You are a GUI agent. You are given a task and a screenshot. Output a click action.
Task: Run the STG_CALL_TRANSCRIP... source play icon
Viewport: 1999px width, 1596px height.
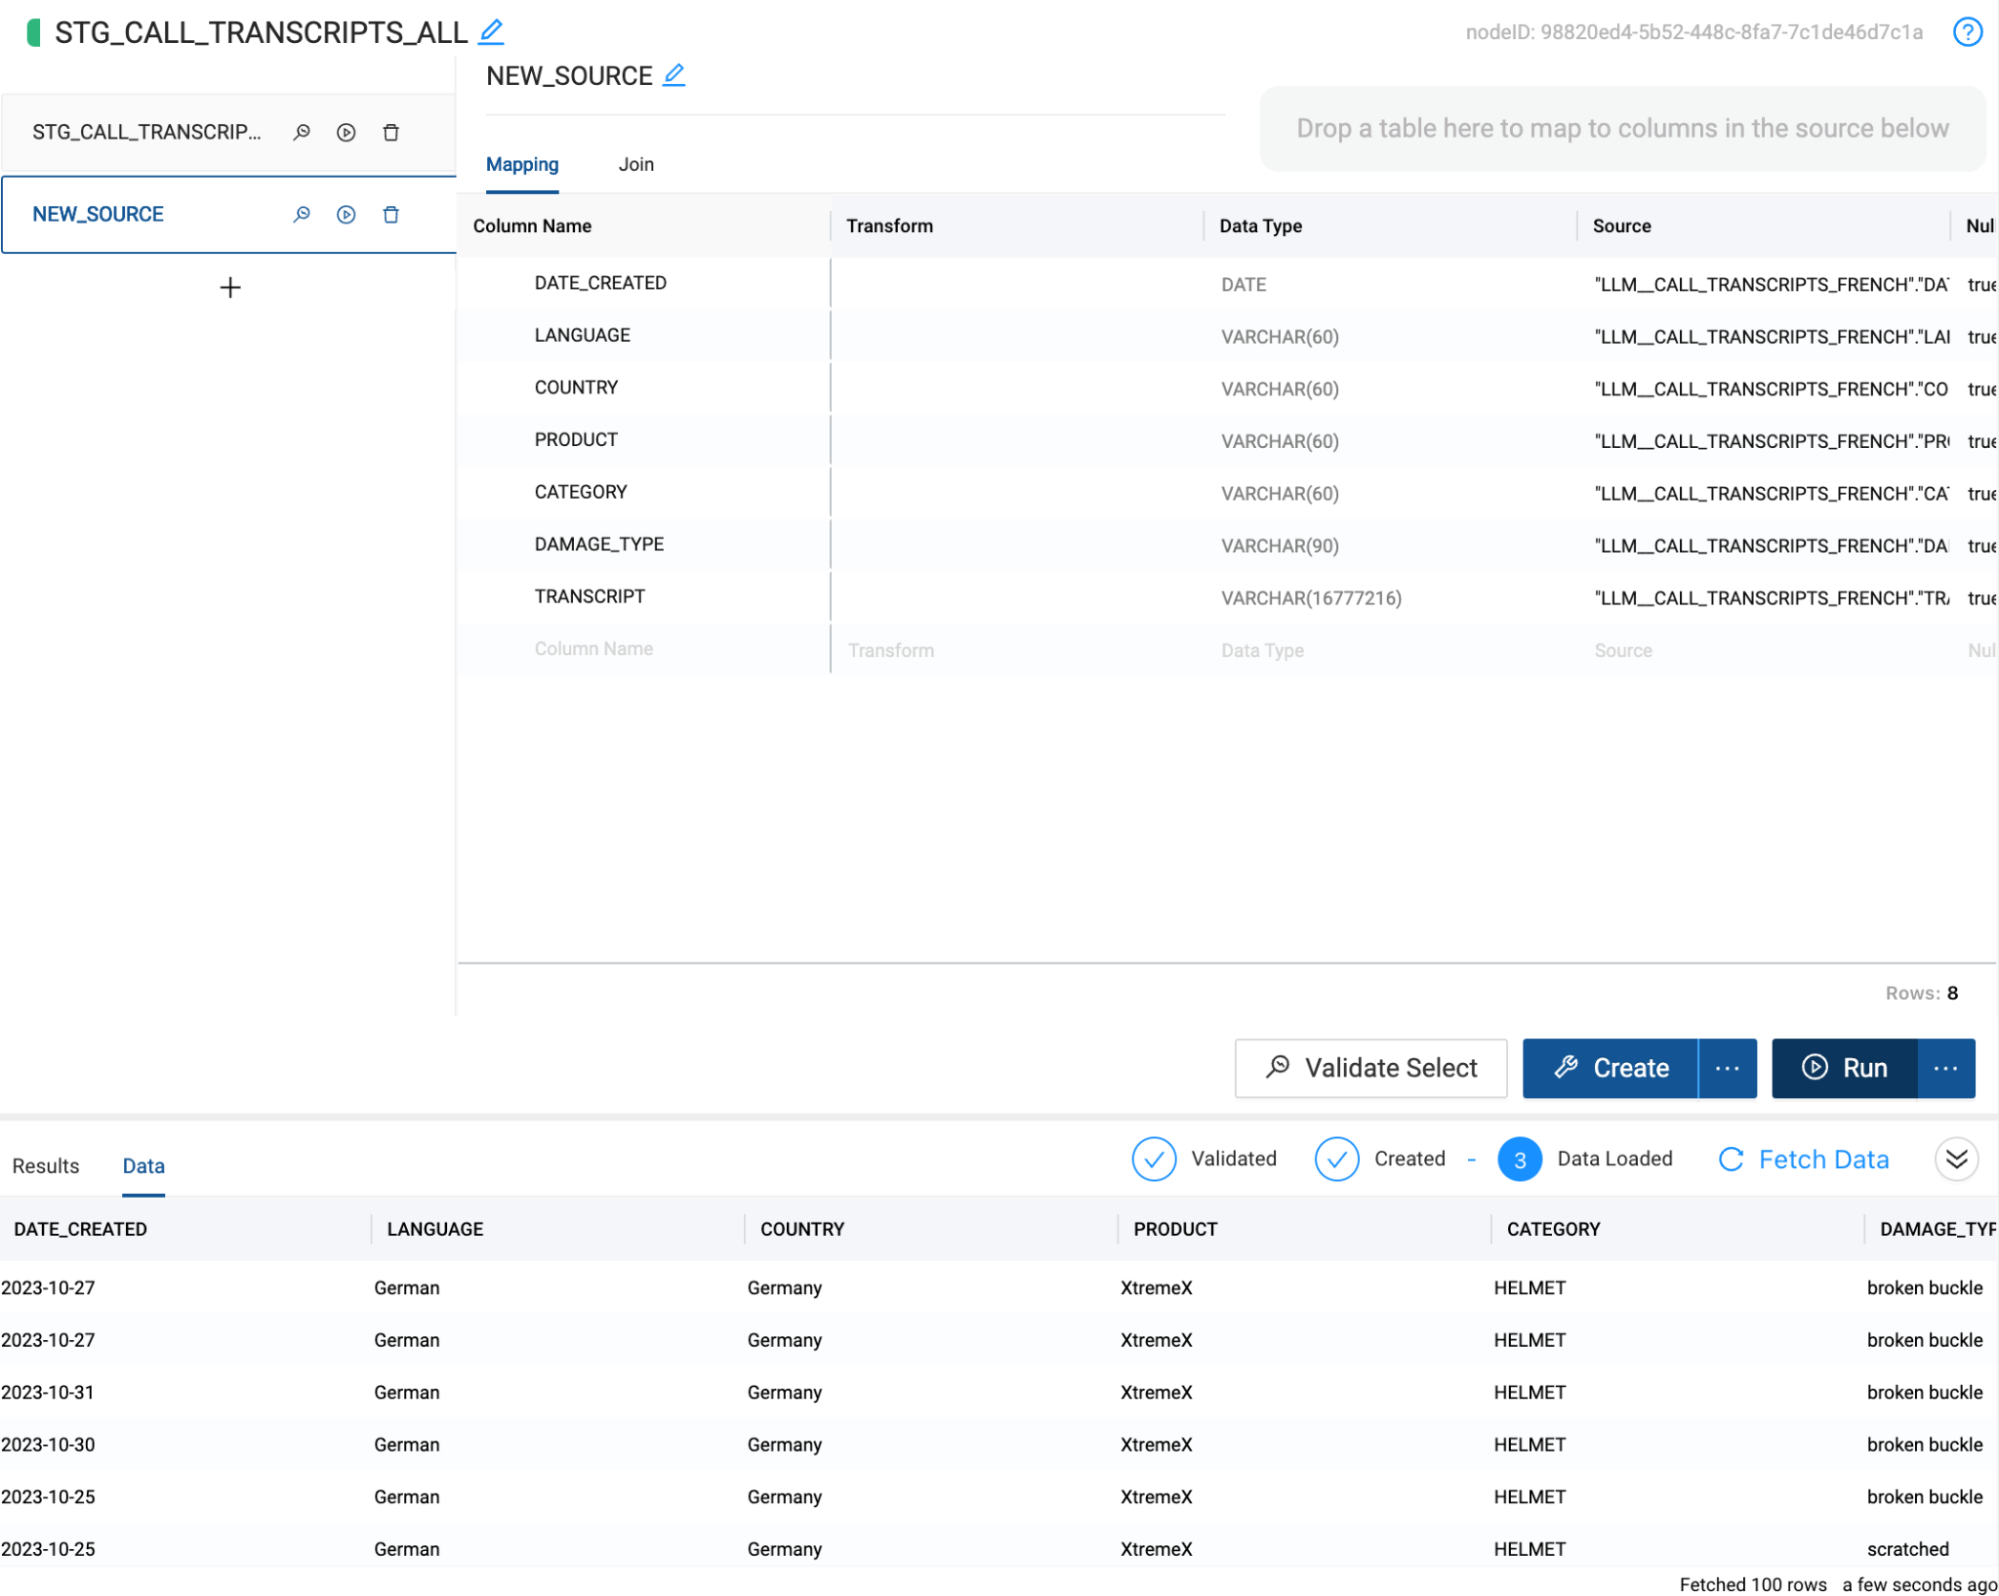pyautogui.click(x=346, y=132)
